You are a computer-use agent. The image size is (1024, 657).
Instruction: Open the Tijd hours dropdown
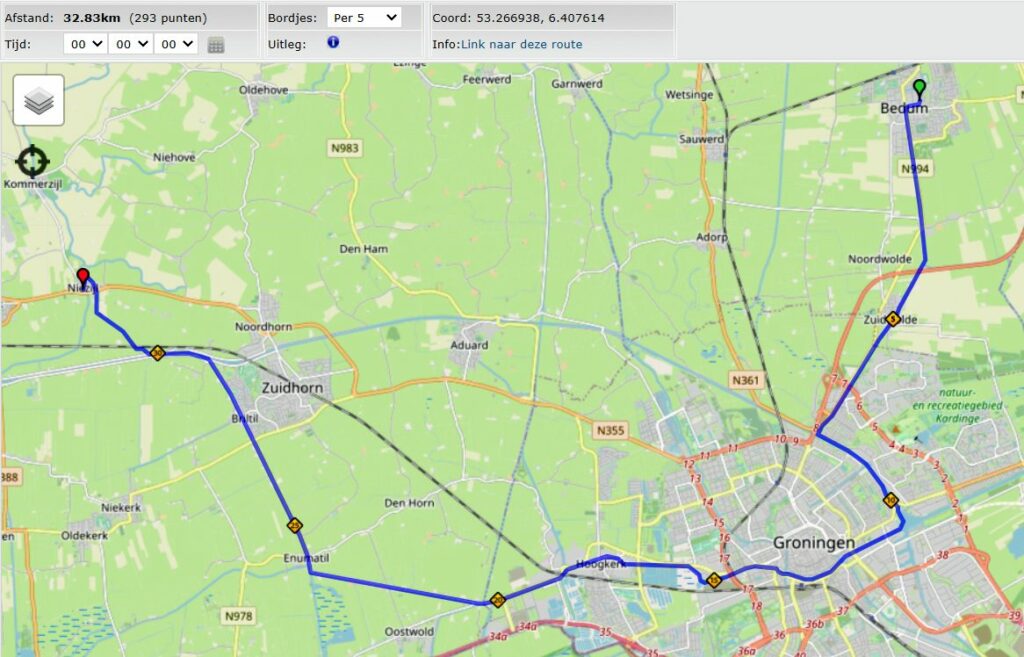point(85,44)
